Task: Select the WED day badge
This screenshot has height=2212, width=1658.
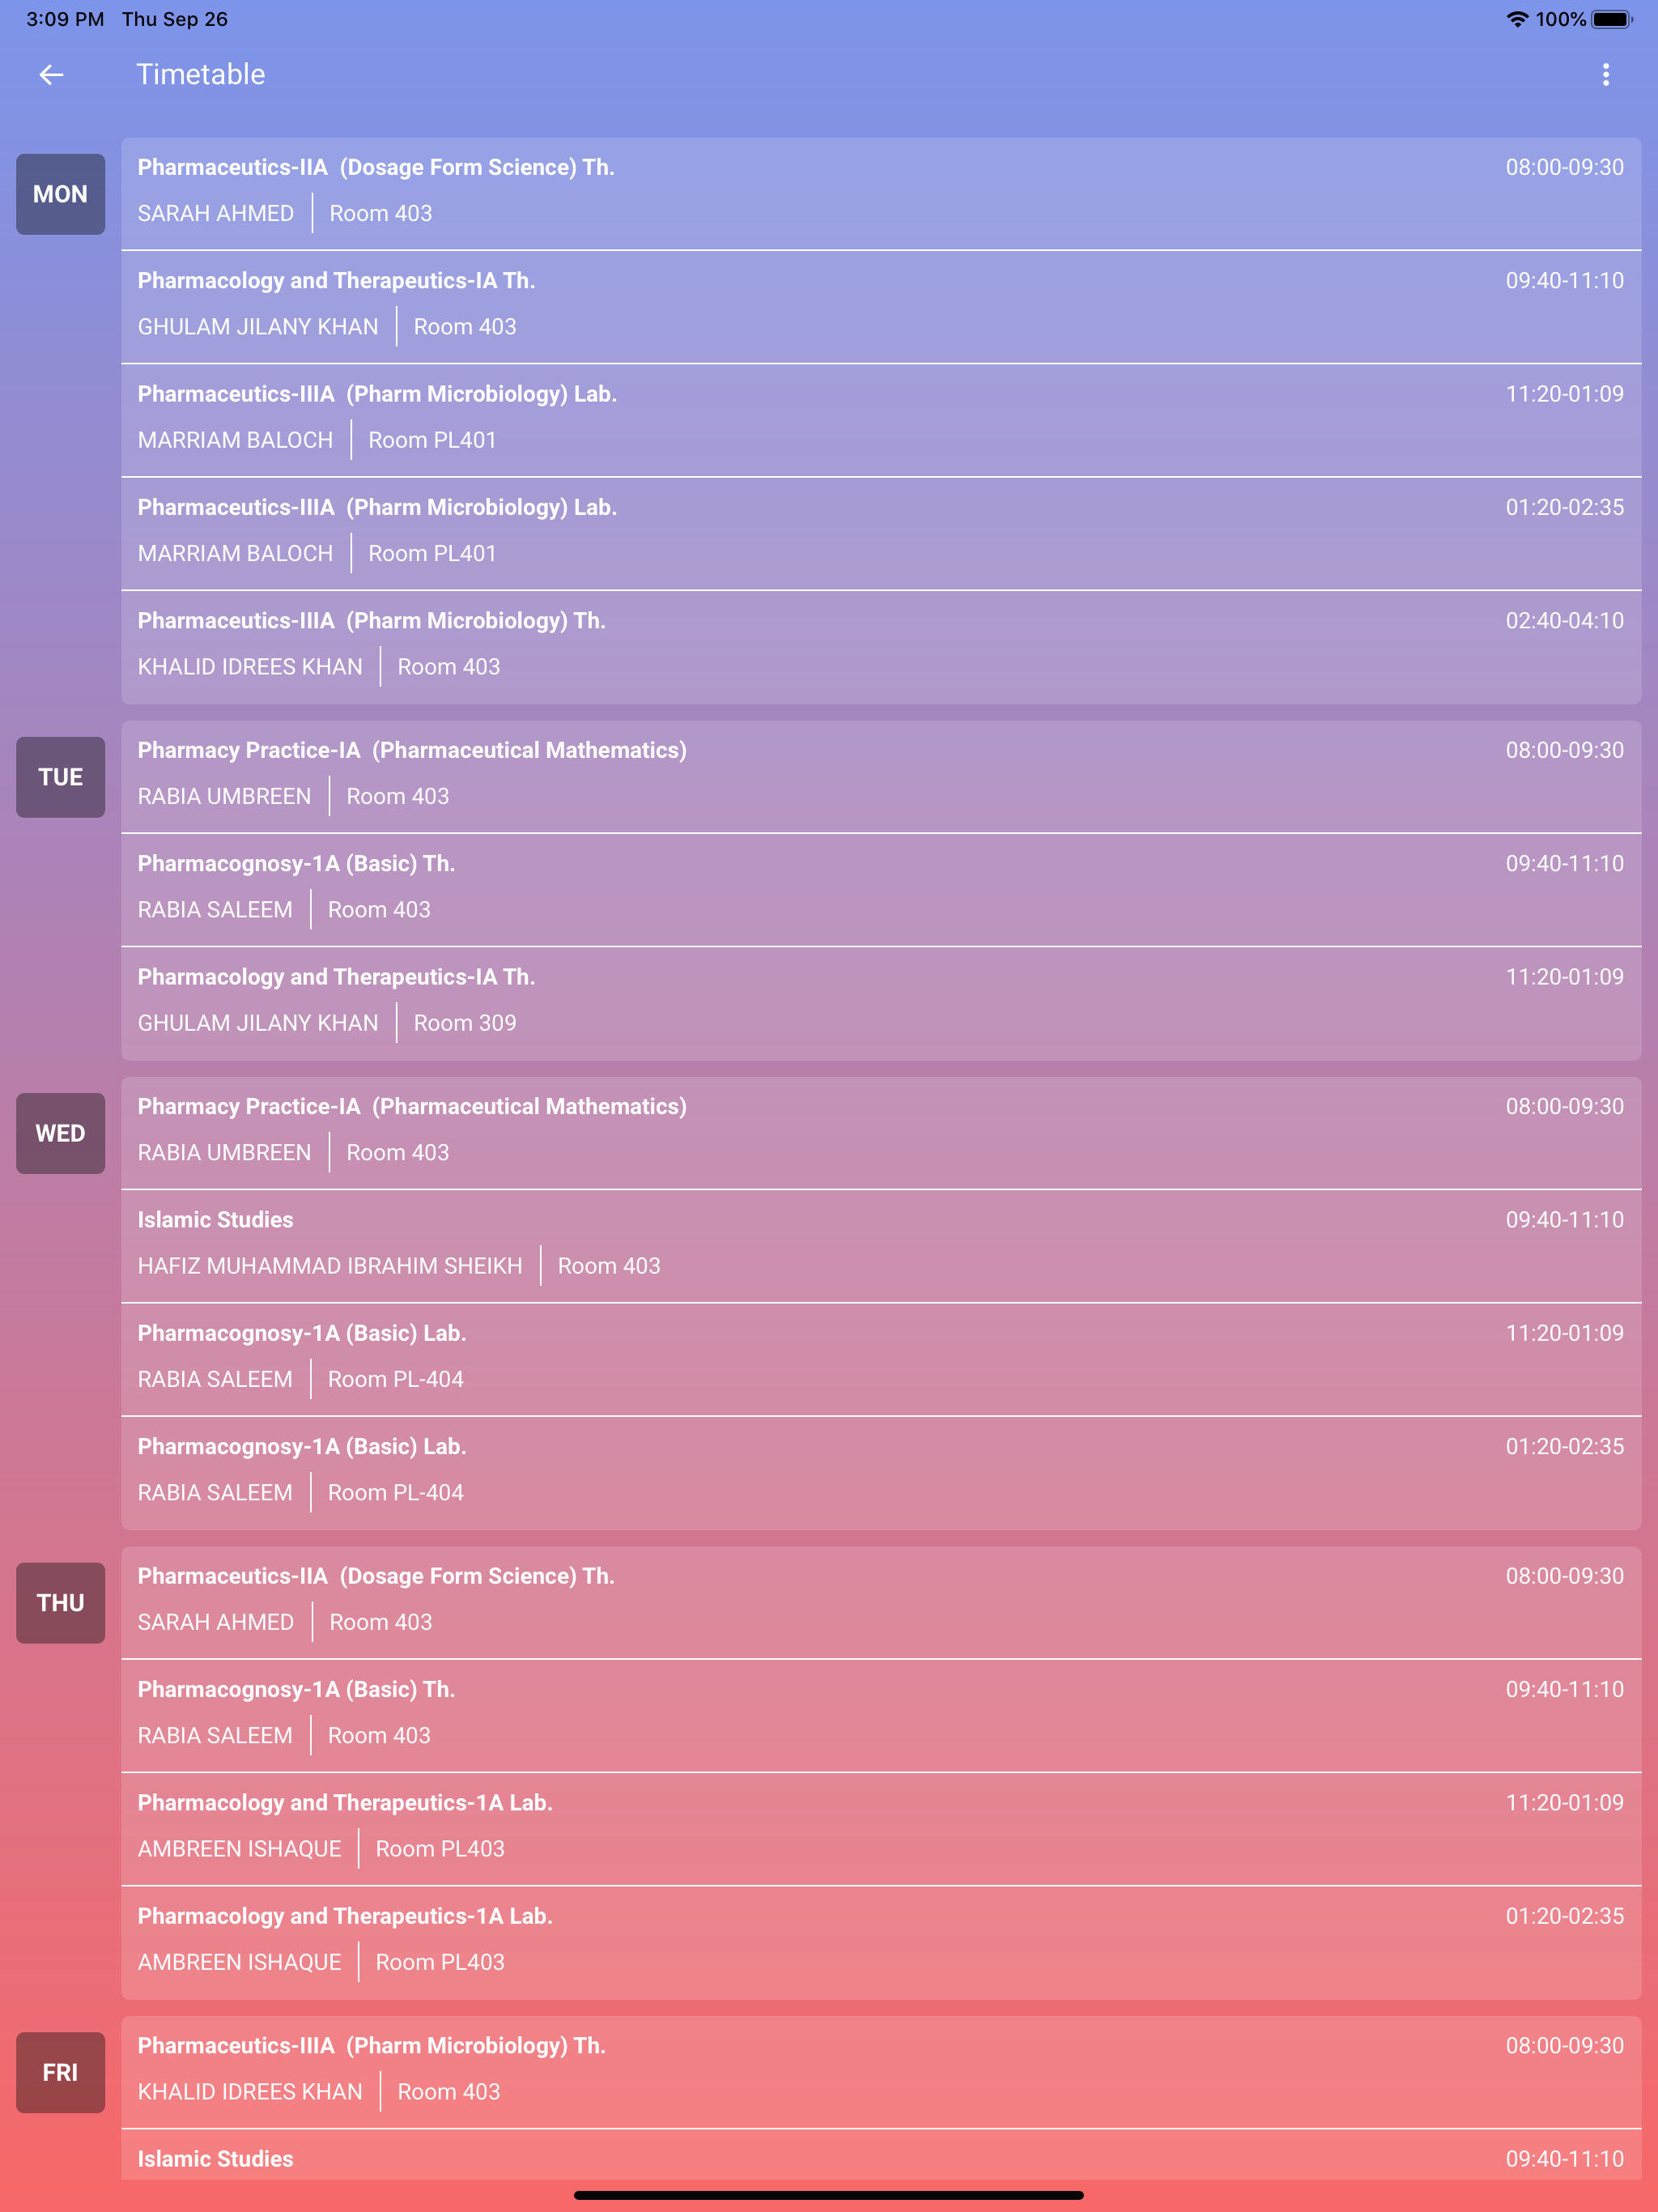Action: [60, 1133]
